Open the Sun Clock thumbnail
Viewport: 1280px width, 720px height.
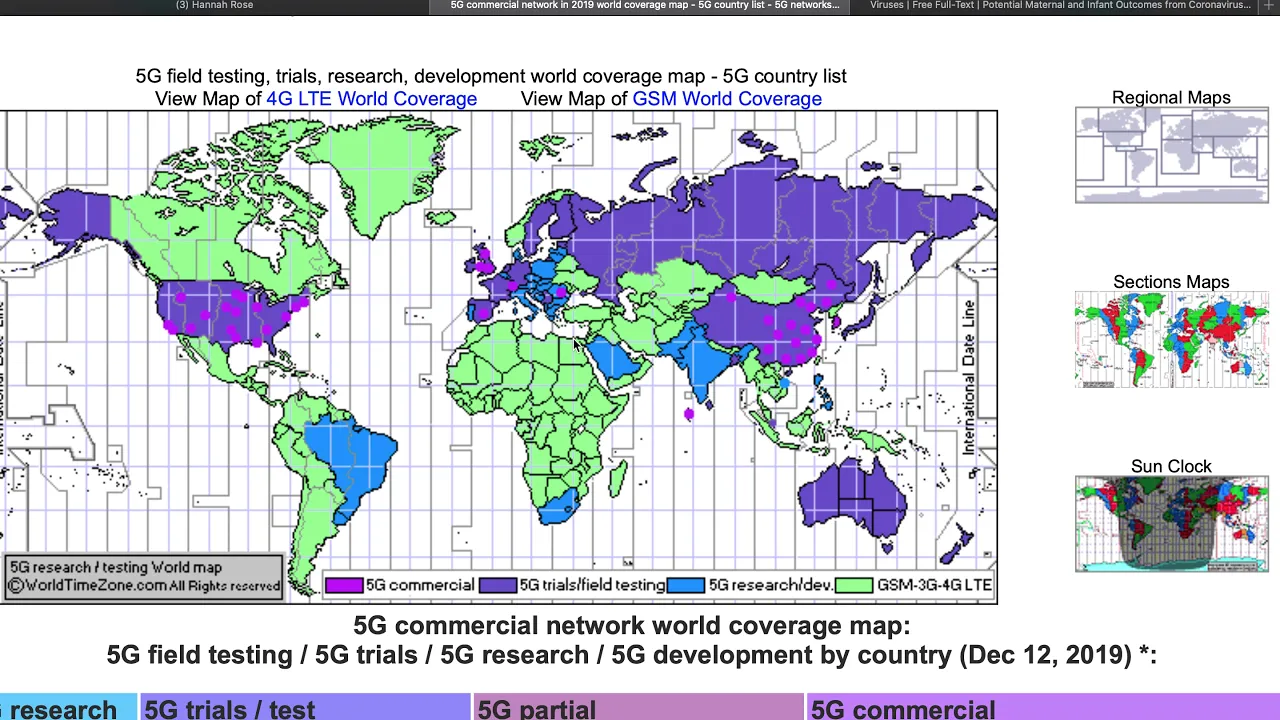[x=1171, y=524]
